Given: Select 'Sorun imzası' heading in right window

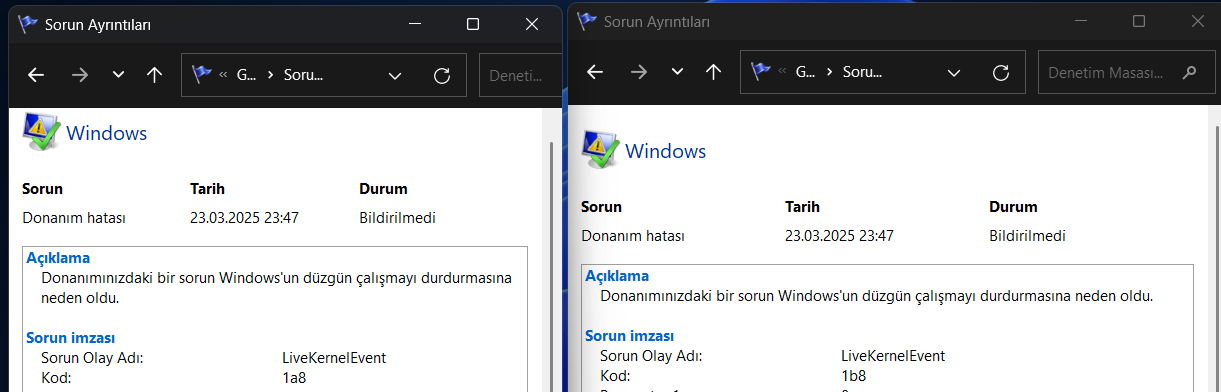Looking at the screenshot, I should [x=629, y=336].
